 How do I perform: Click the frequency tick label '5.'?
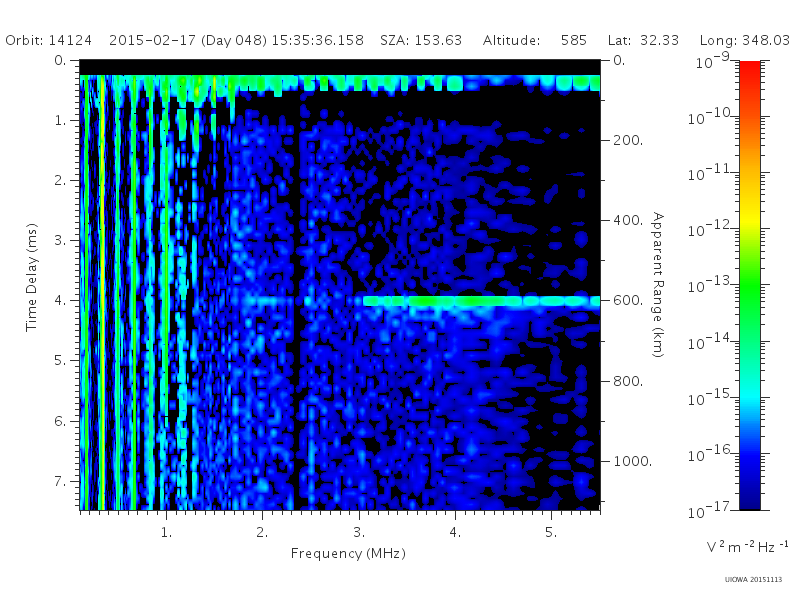point(551,533)
